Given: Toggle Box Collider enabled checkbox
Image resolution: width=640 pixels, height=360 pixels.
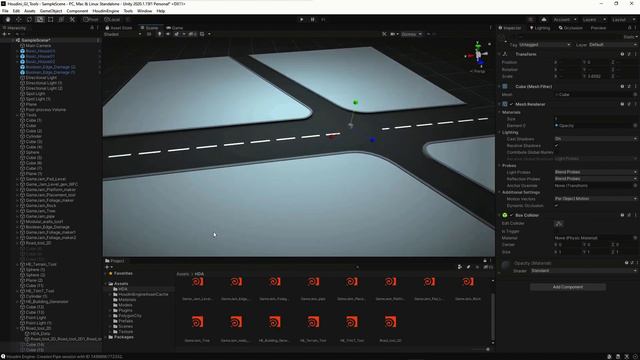Looking at the screenshot, I should coord(511,215).
